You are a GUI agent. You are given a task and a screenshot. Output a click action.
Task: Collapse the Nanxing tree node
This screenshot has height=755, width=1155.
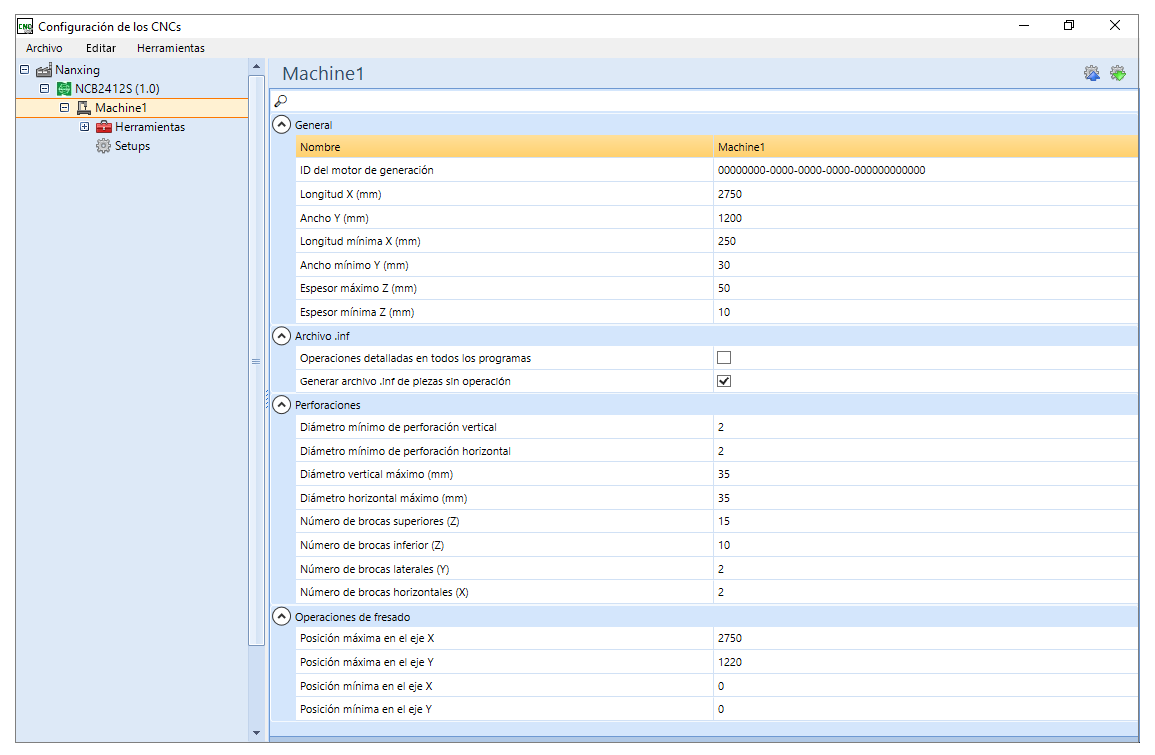tap(24, 69)
